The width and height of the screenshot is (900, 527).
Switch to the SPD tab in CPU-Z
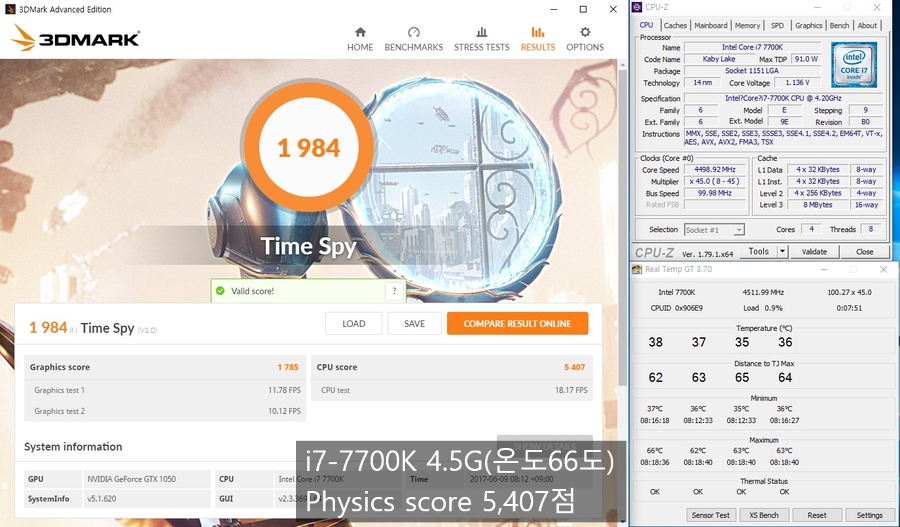click(777, 25)
